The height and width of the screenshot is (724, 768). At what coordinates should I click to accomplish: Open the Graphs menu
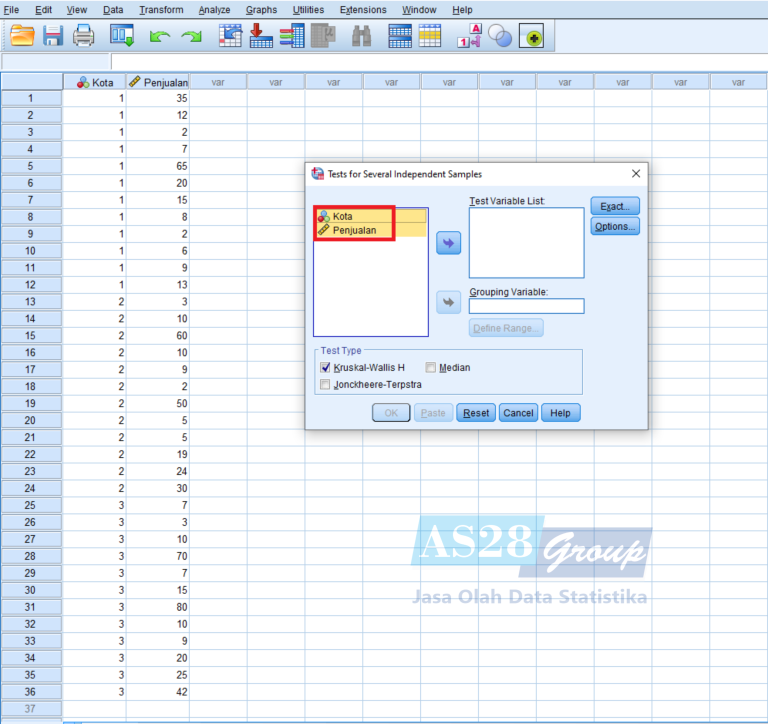pyautogui.click(x=261, y=10)
